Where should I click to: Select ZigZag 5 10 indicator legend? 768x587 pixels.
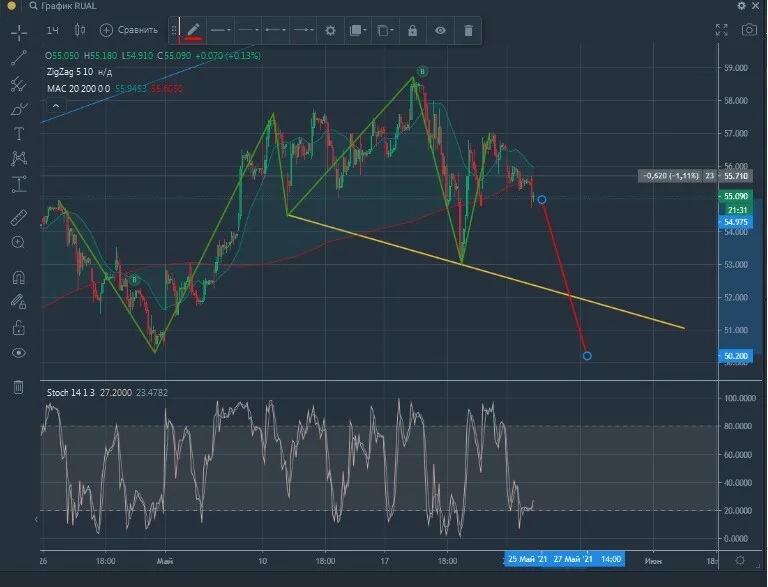pyautogui.click(x=79, y=72)
